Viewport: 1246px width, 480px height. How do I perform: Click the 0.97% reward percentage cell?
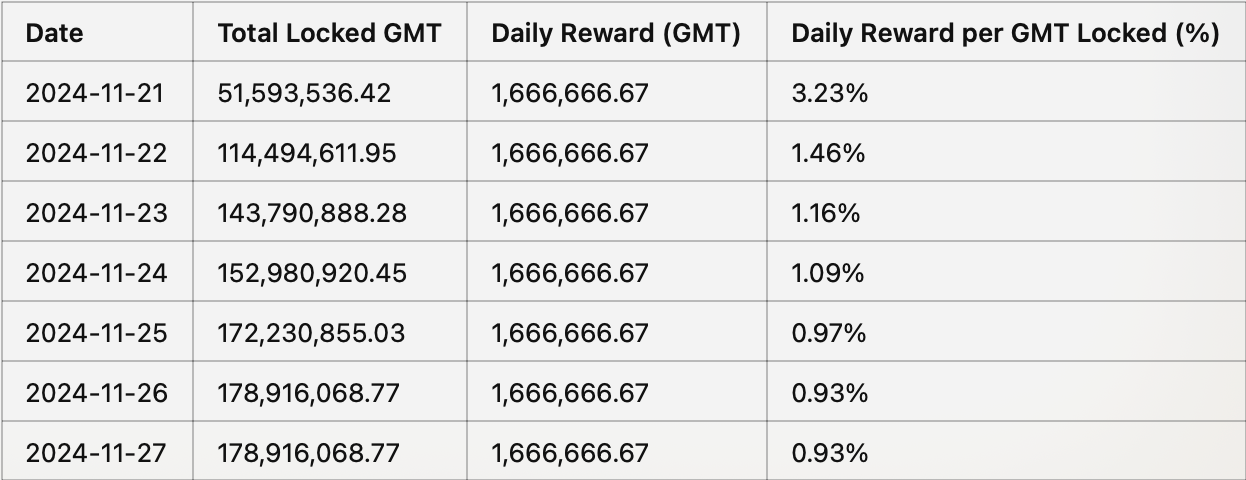829,333
